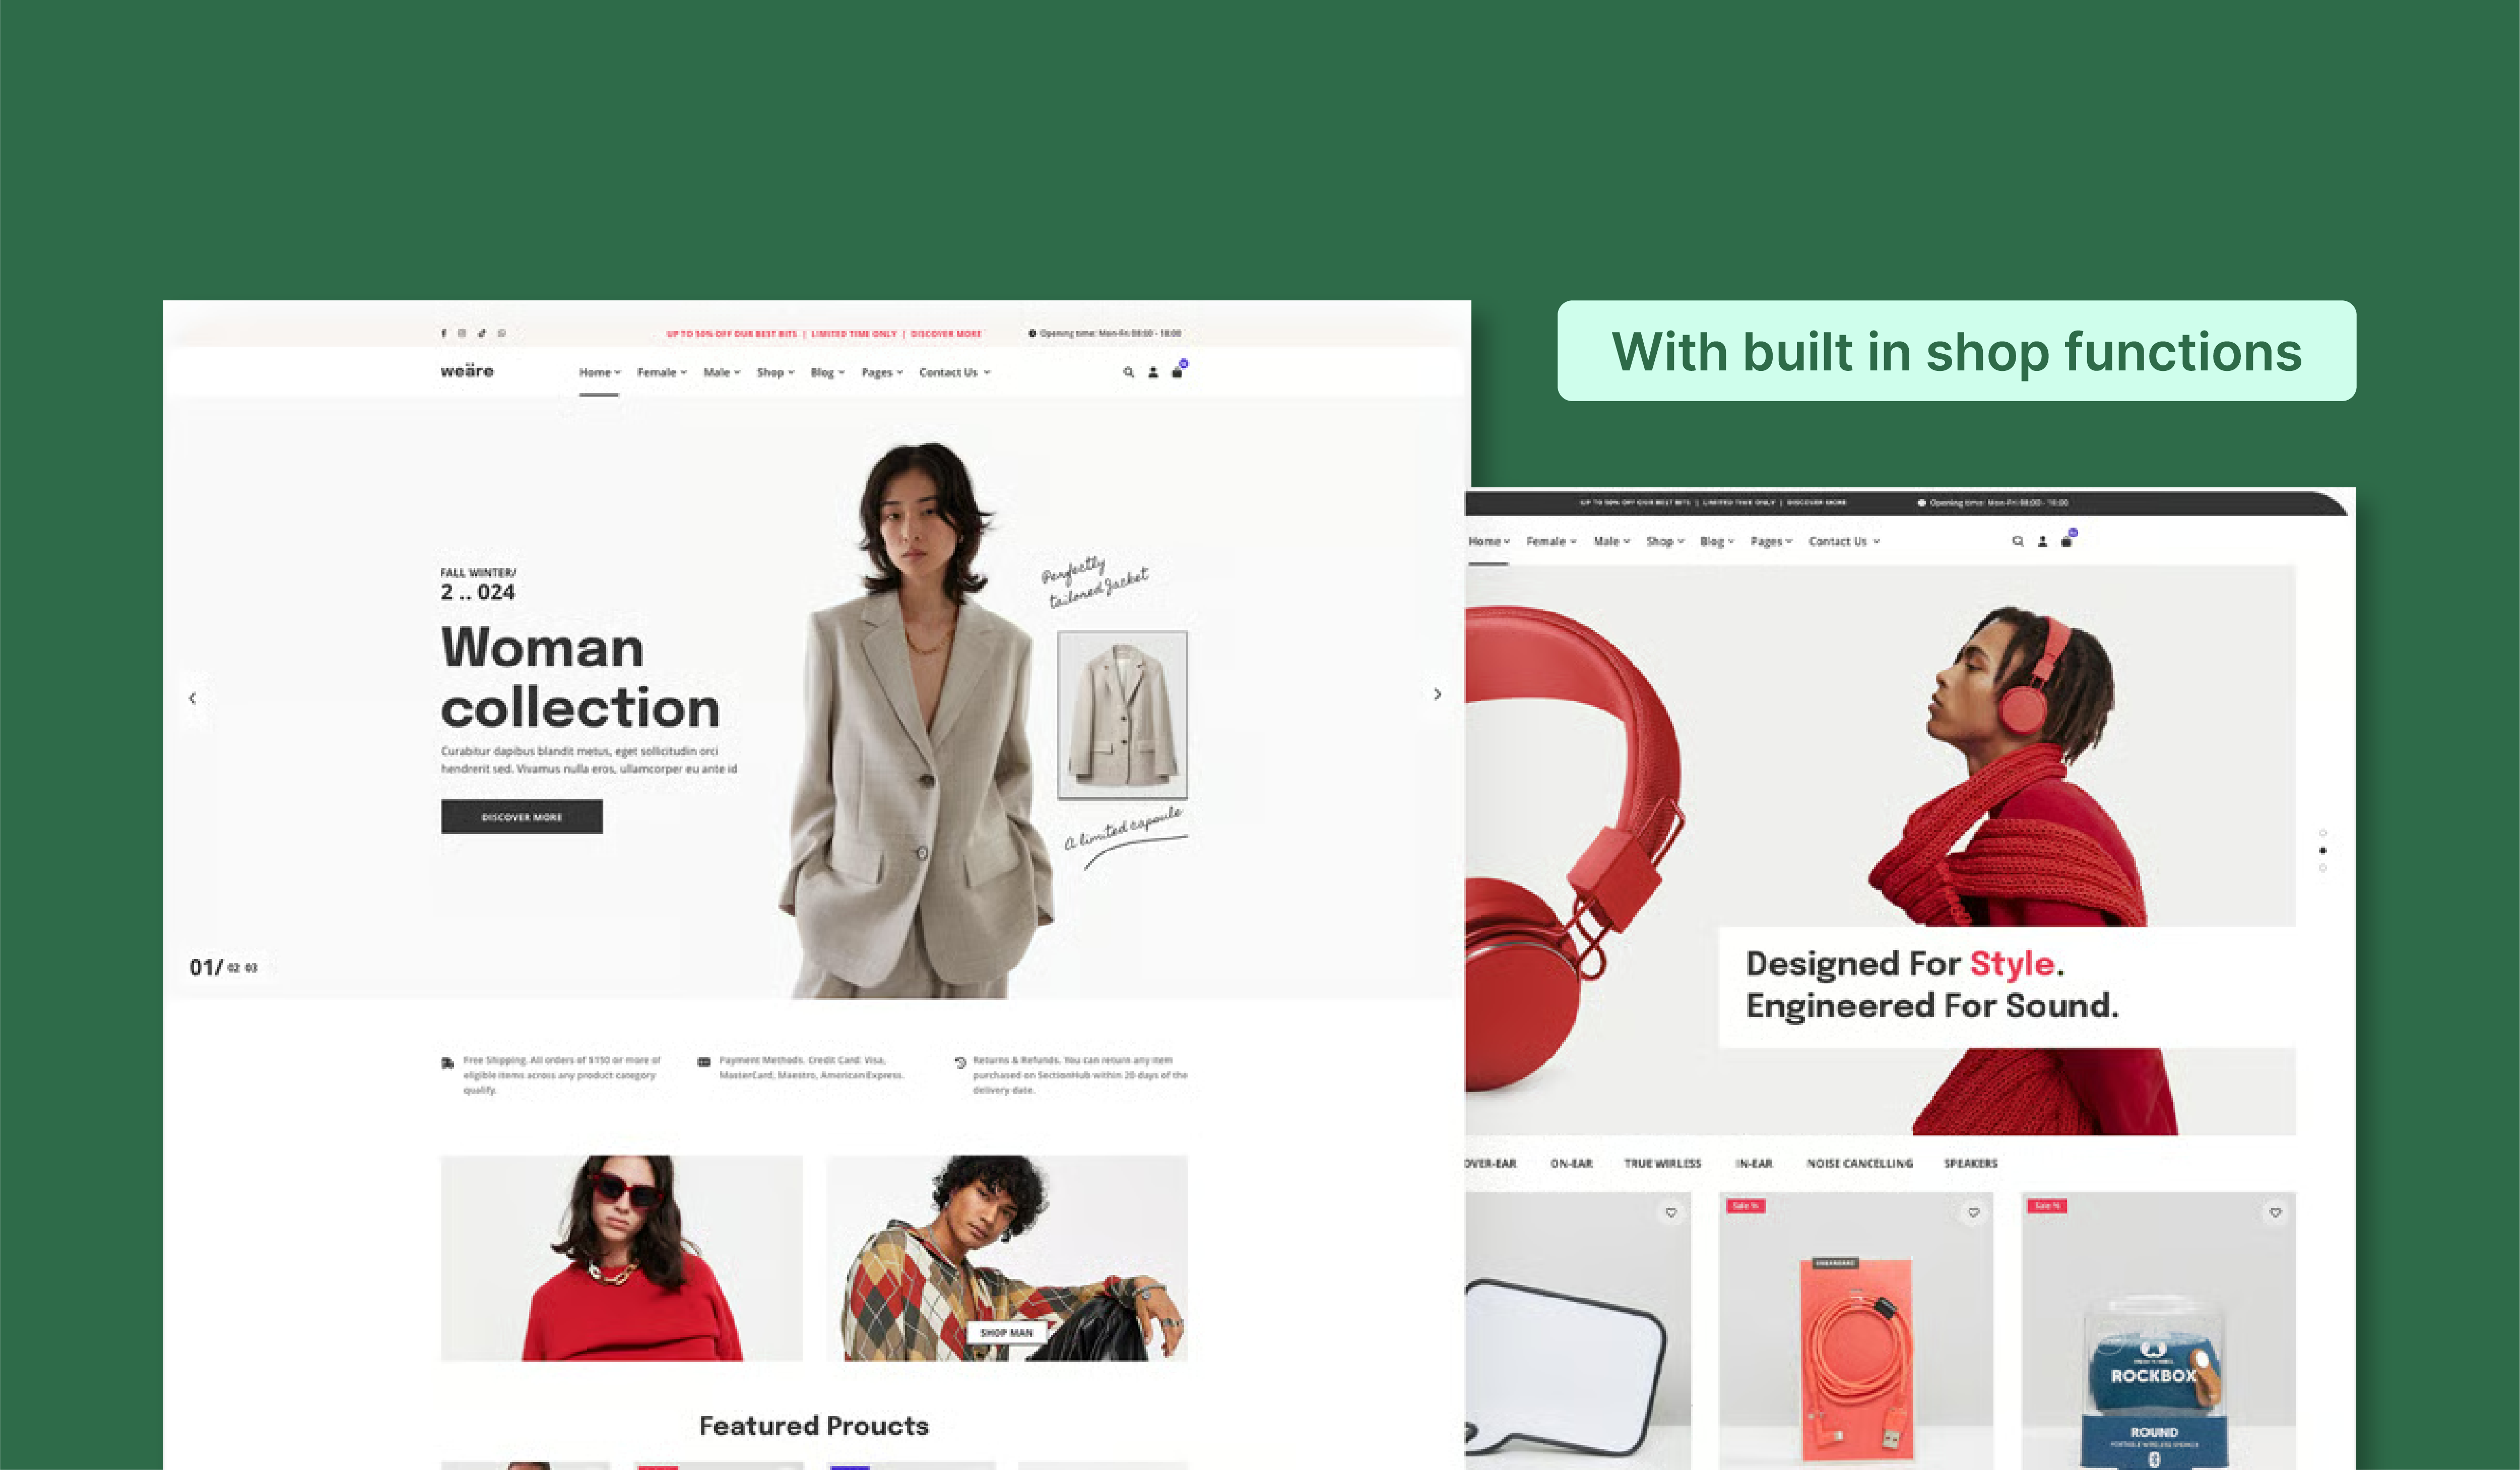Go to previous slide with left arrow
Viewport: 2520px width, 1470px height.
point(192,698)
